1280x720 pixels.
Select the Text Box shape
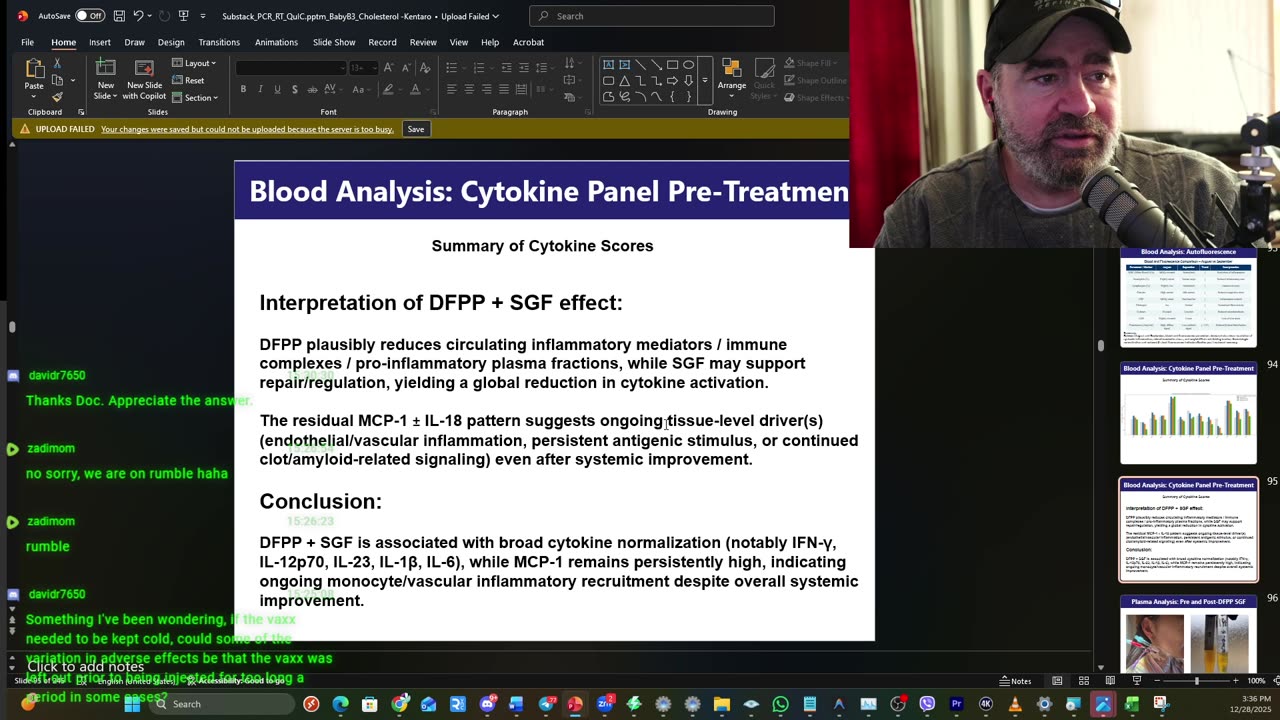(608, 65)
